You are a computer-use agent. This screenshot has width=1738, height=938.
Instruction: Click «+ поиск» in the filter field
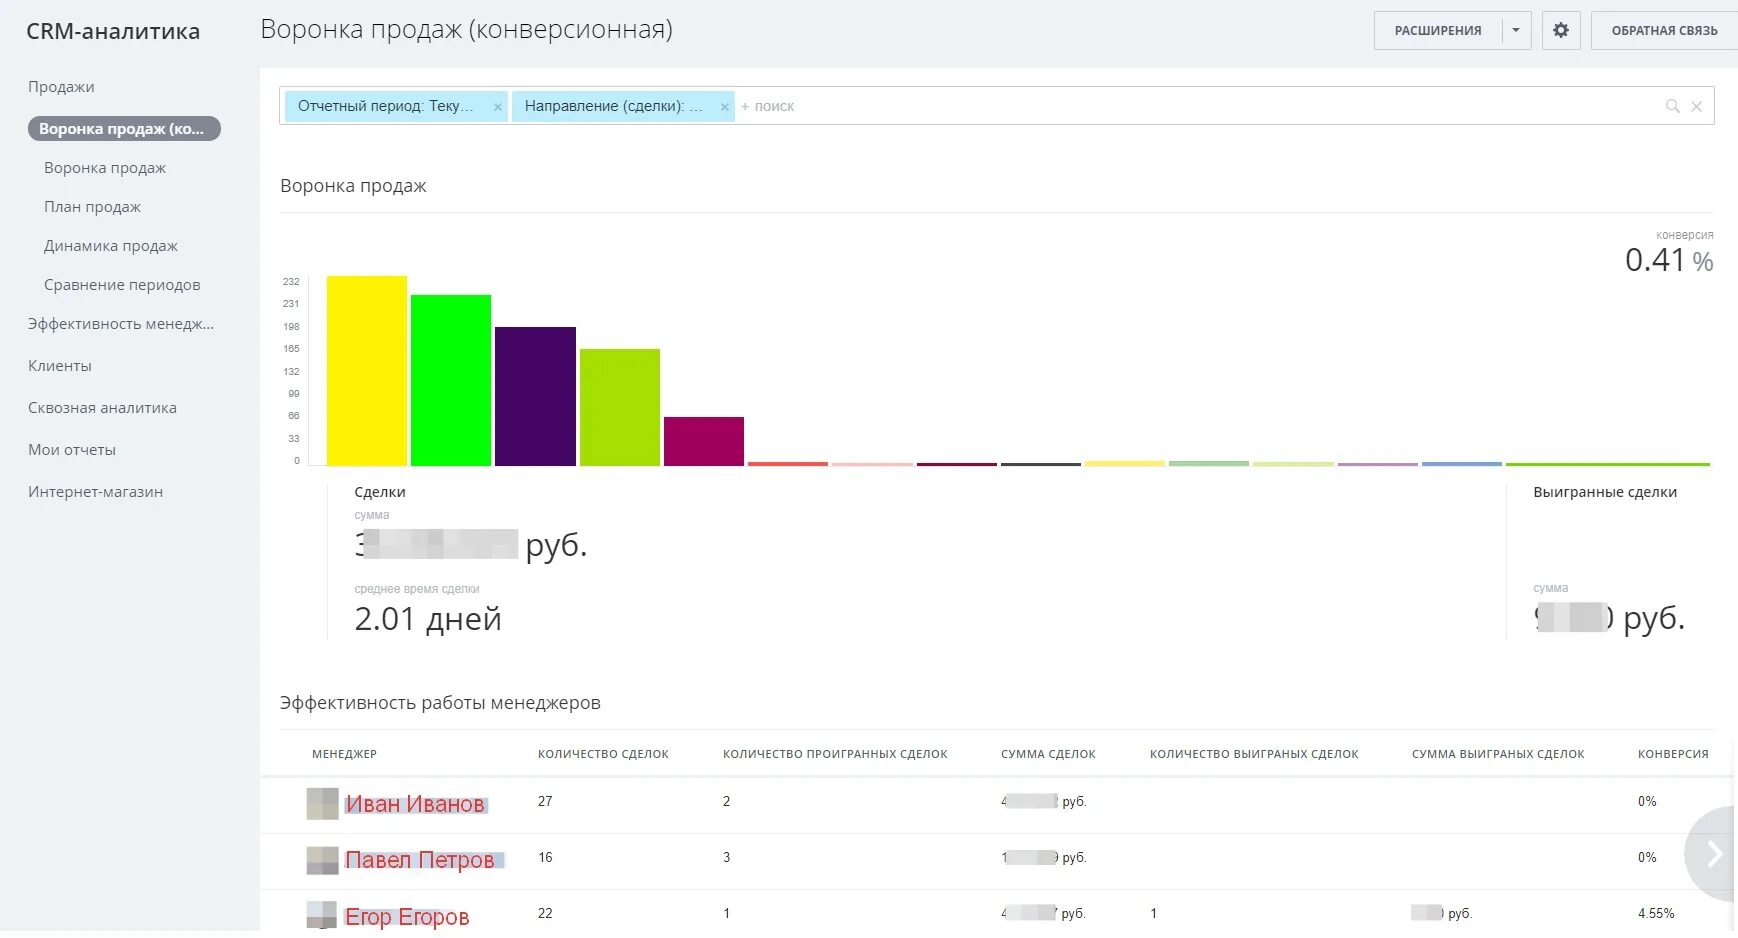768,105
